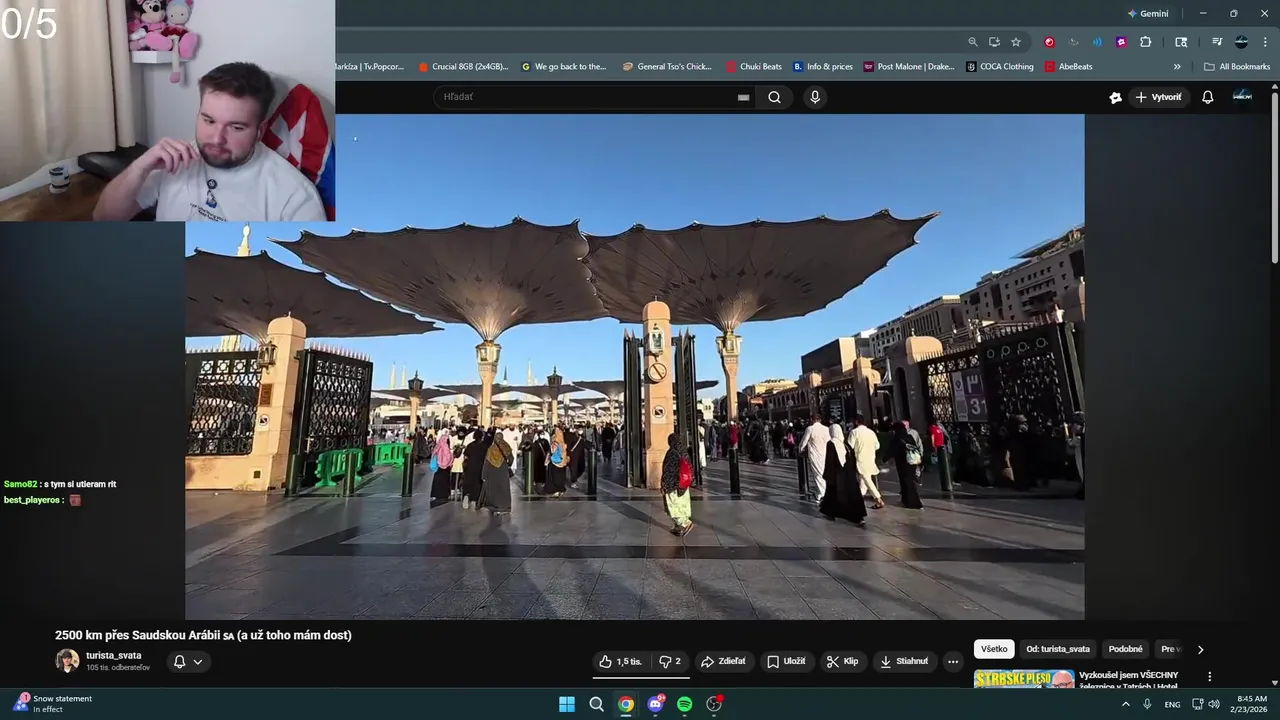Open volume control in system tray
Viewport: 1280px width, 720px height.
1214,704
